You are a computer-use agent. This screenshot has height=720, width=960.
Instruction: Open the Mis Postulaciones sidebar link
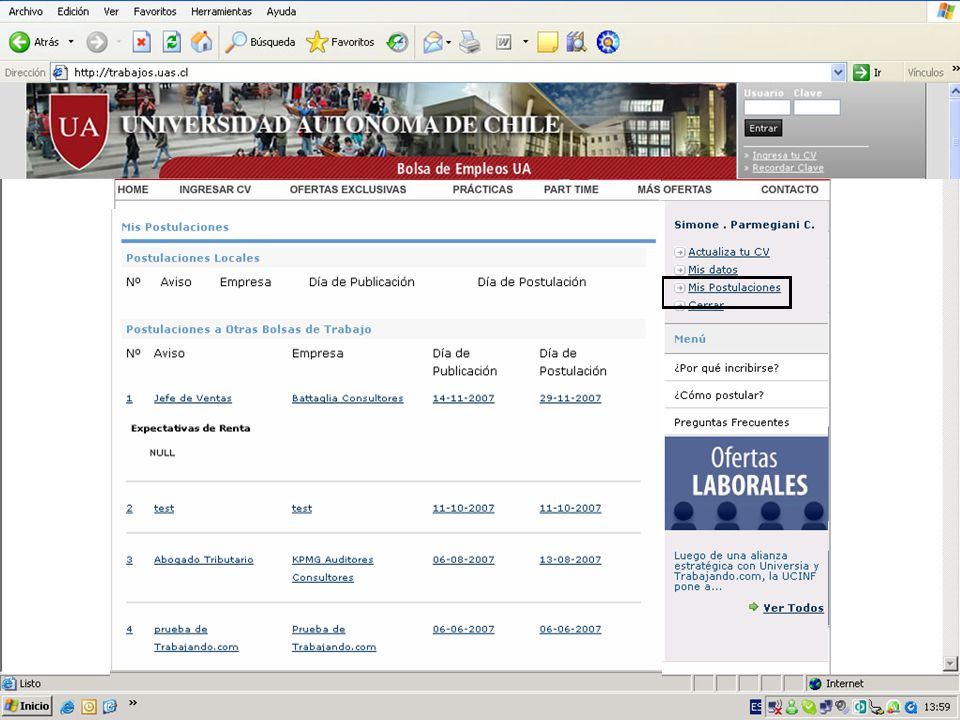tap(734, 287)
